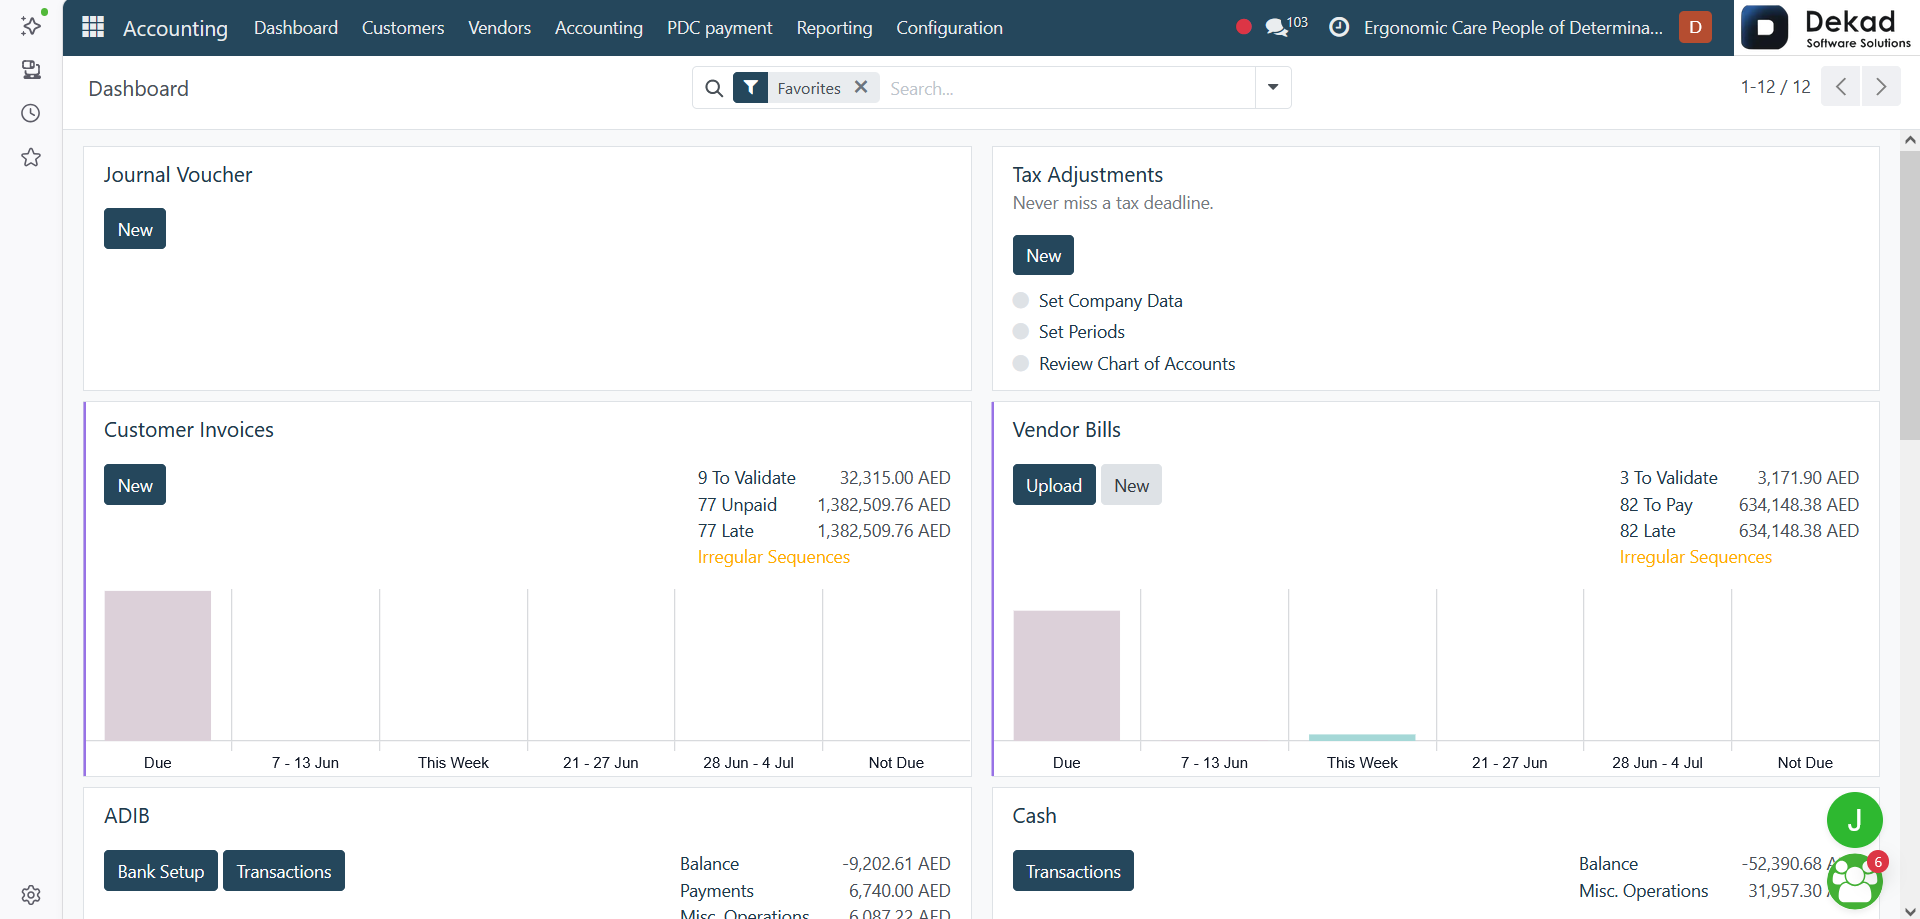Toggle the Review Chart of Accounts circle

pos(1021,363)
